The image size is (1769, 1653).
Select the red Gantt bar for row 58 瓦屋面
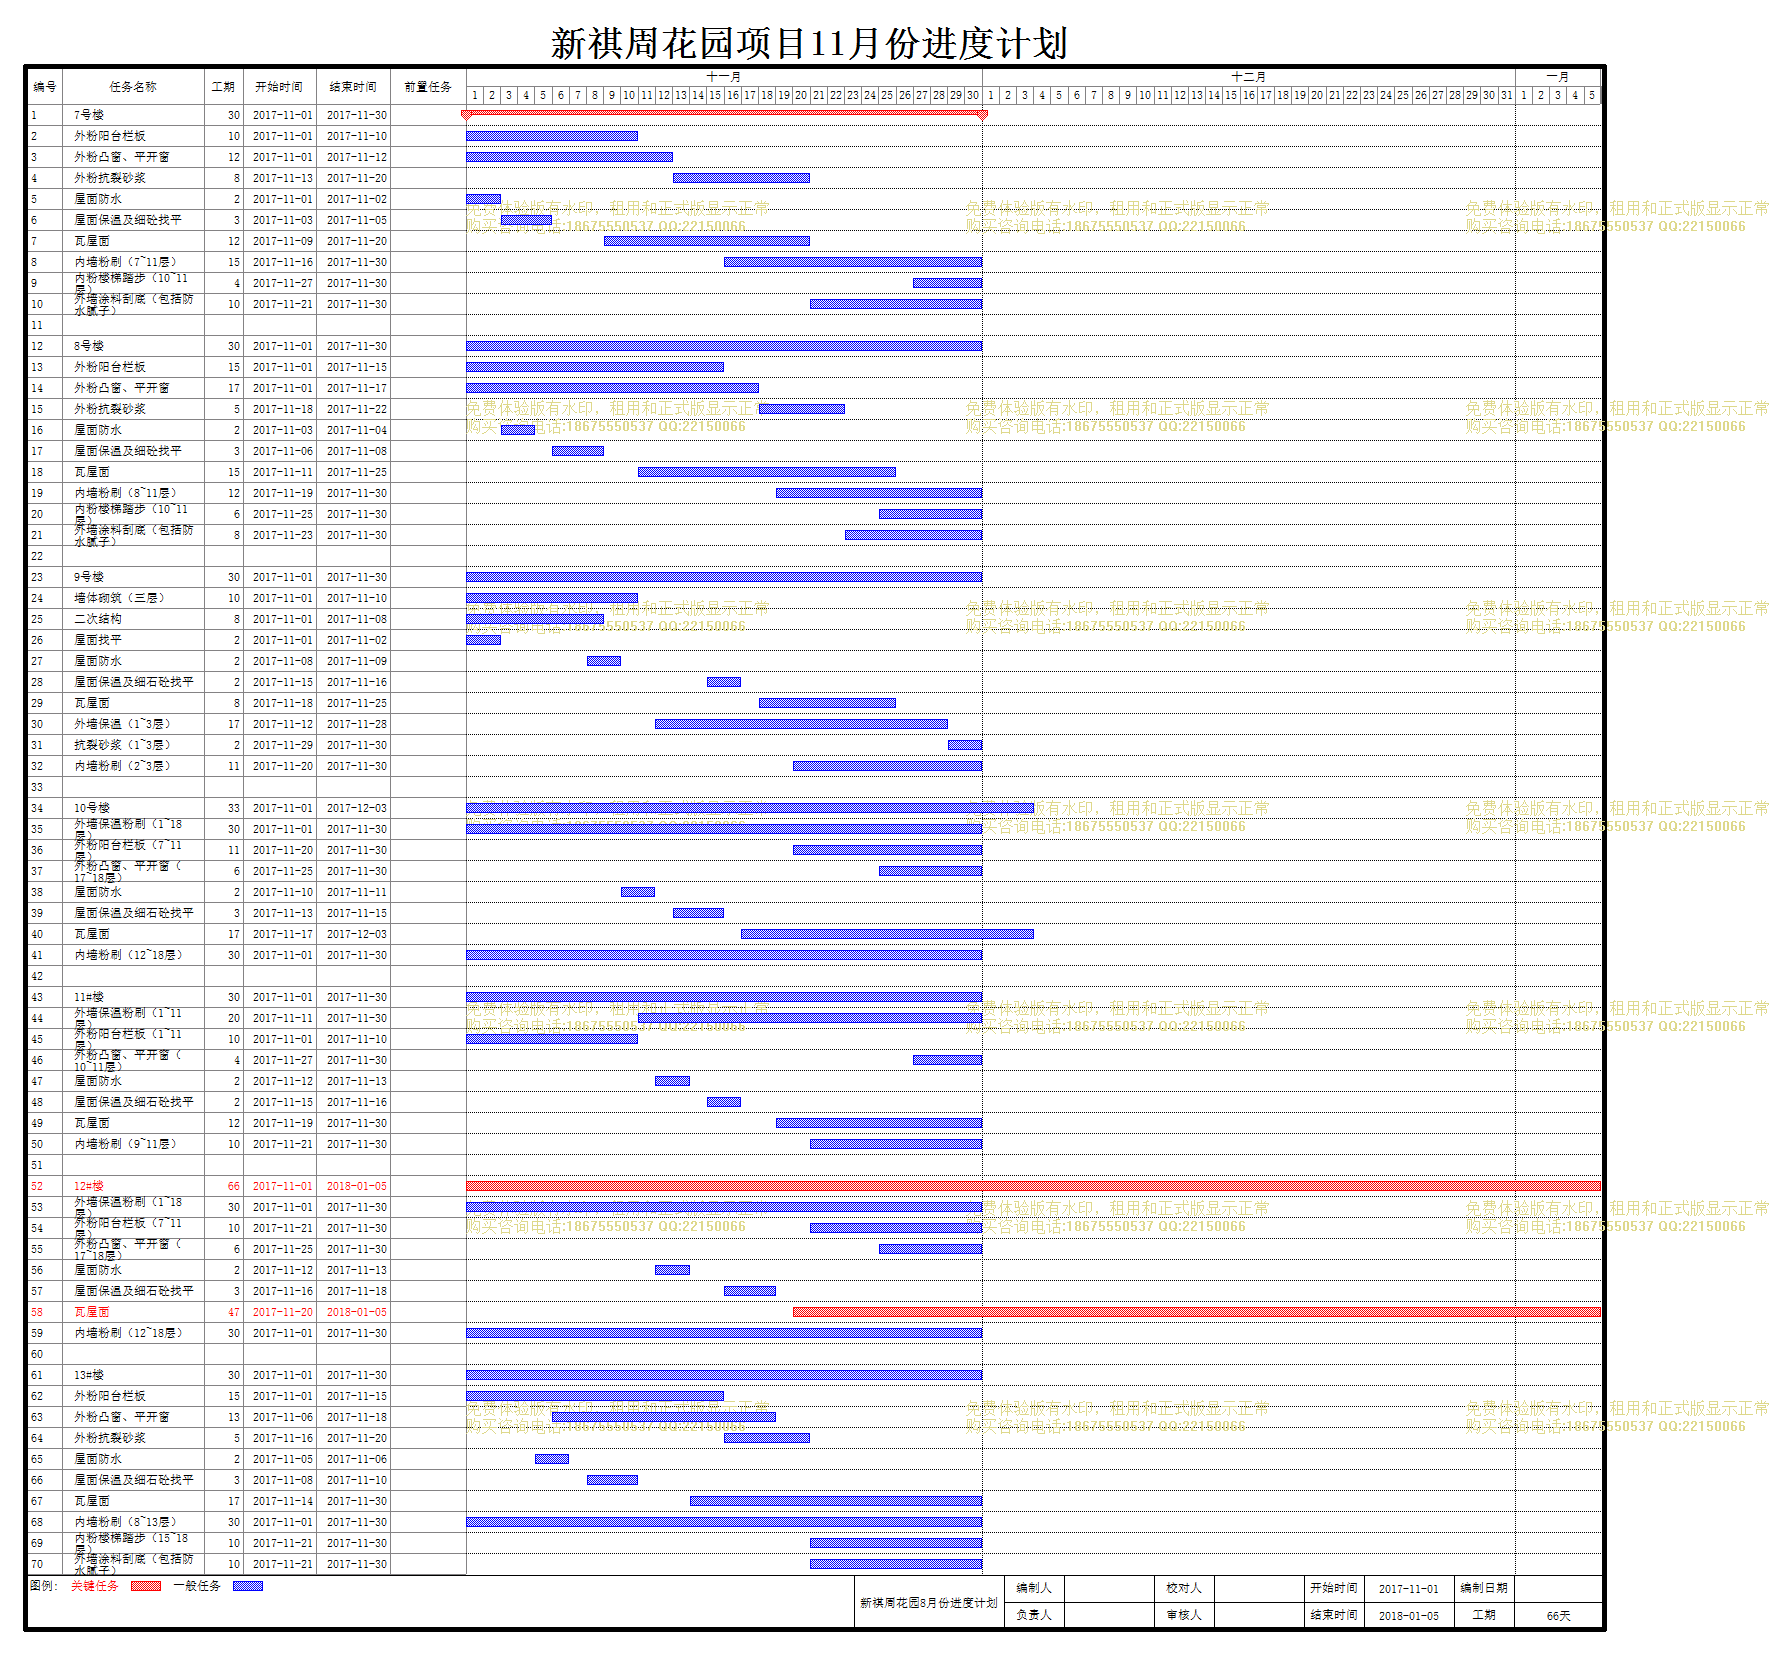point(1197,1312)
